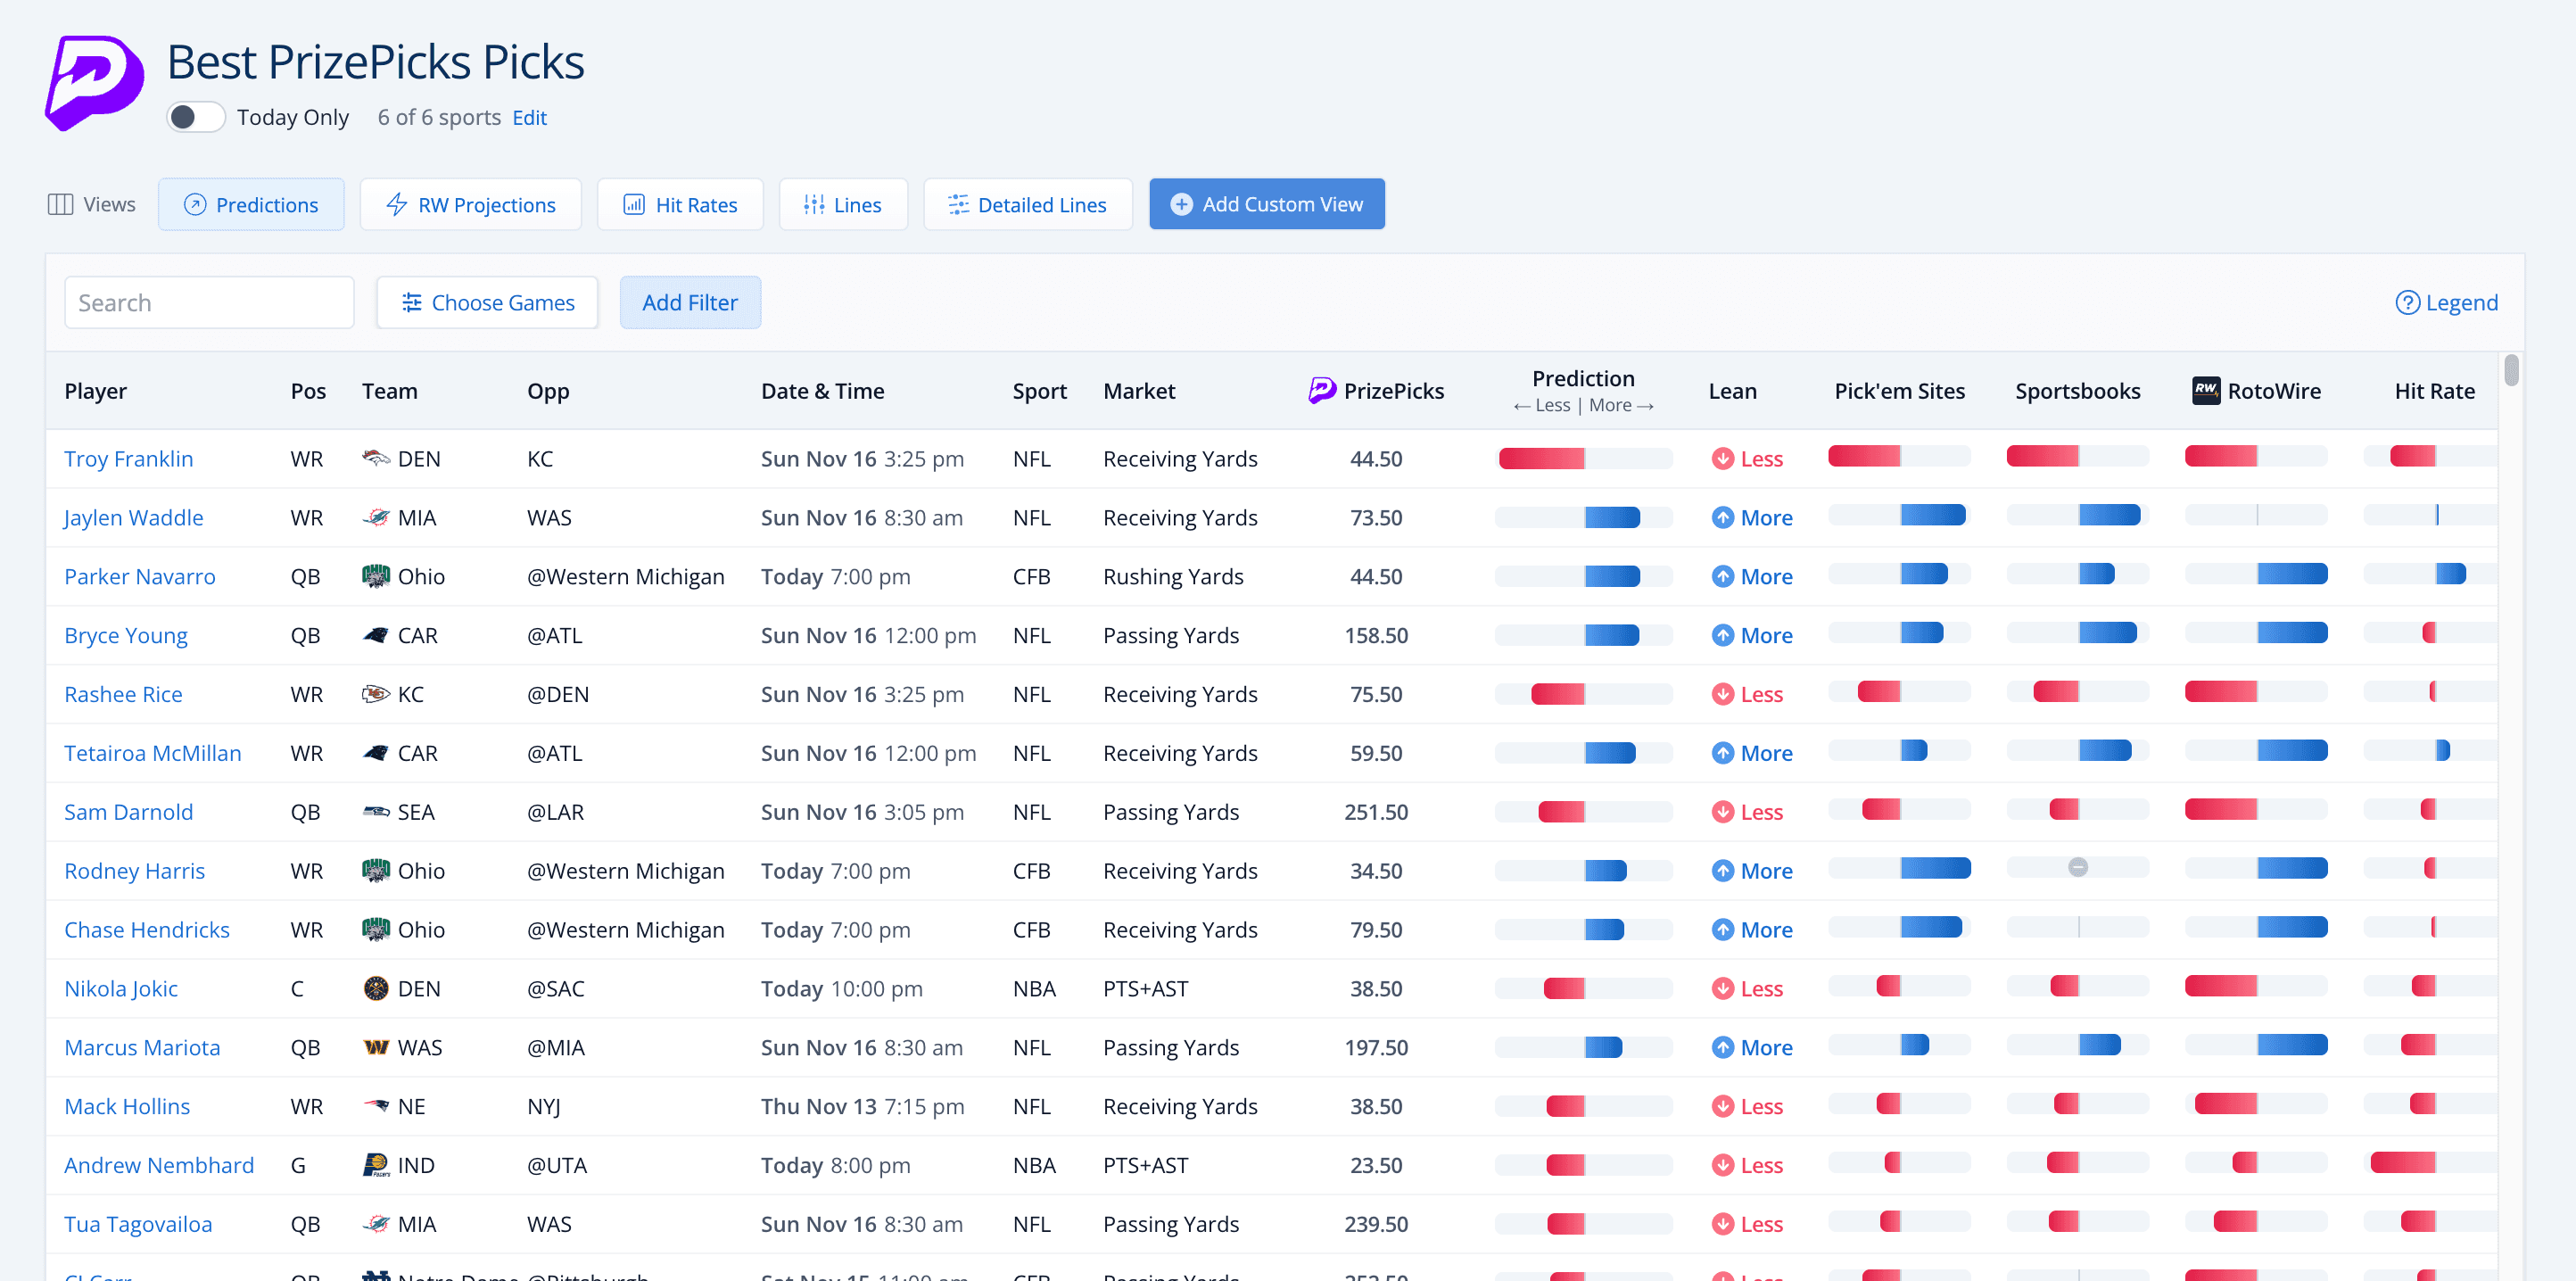Click the bar-chart icon beside Hit Rates
This screenshot has height=1281, width=2576.
tap(636, 204)
